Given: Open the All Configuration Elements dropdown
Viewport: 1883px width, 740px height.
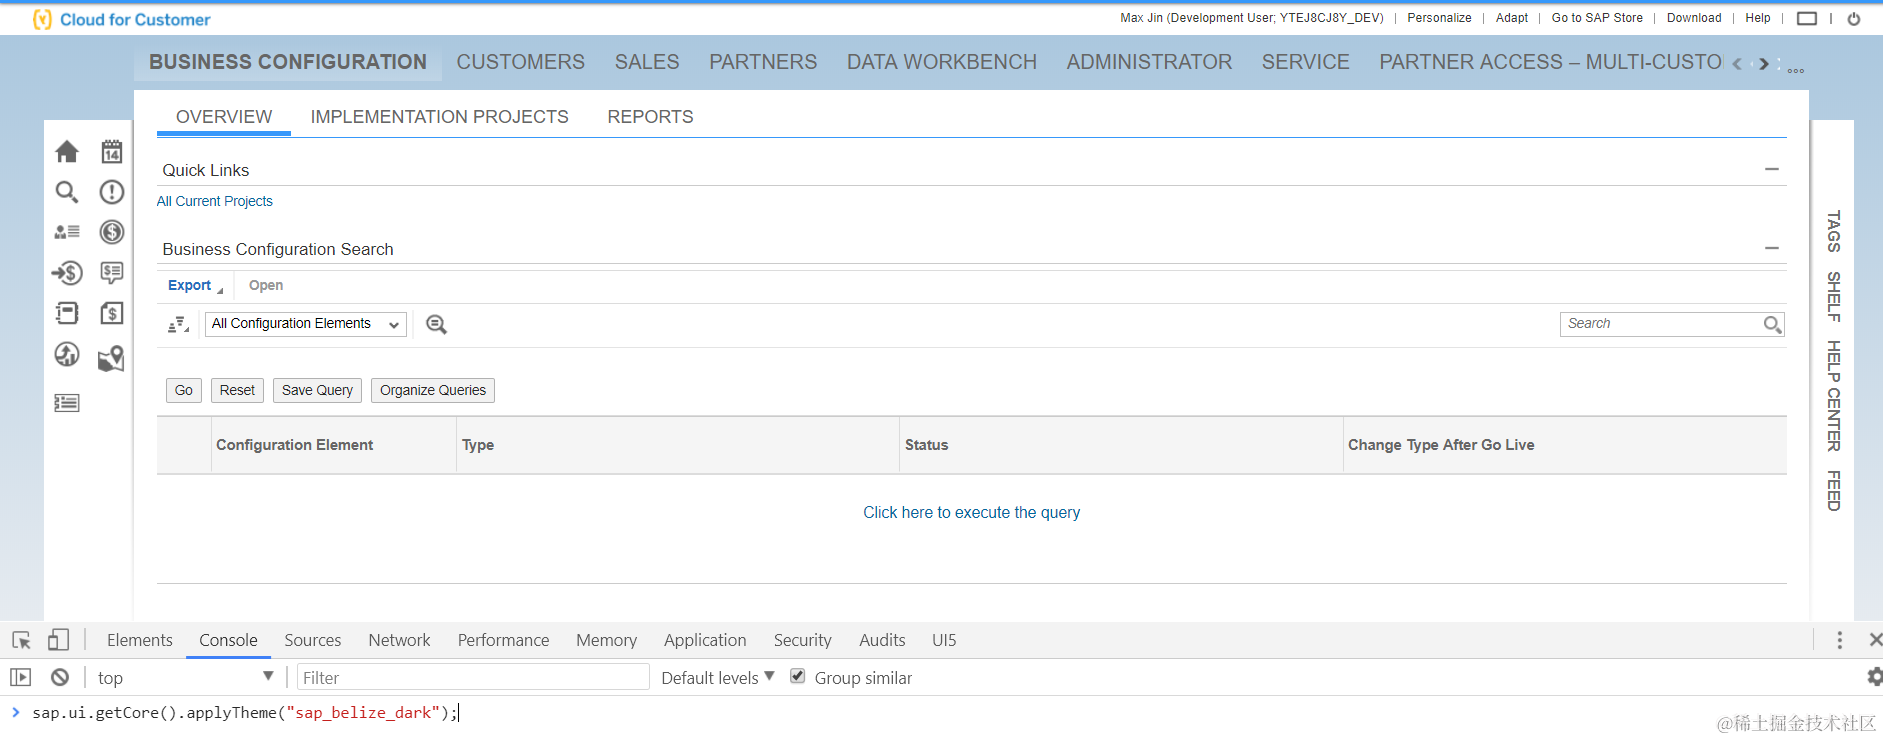Looking at the screenshot, I should 306,324.
